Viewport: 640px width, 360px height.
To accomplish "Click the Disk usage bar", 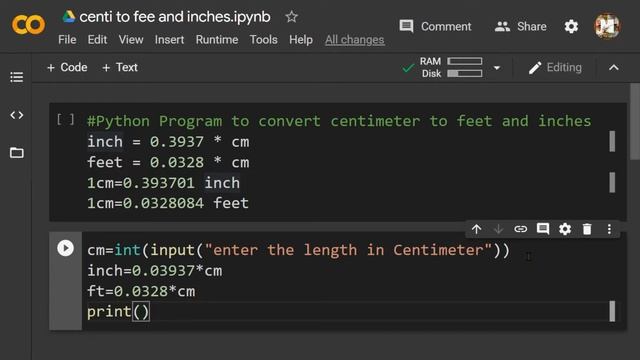I will click(x=464, y=73).
